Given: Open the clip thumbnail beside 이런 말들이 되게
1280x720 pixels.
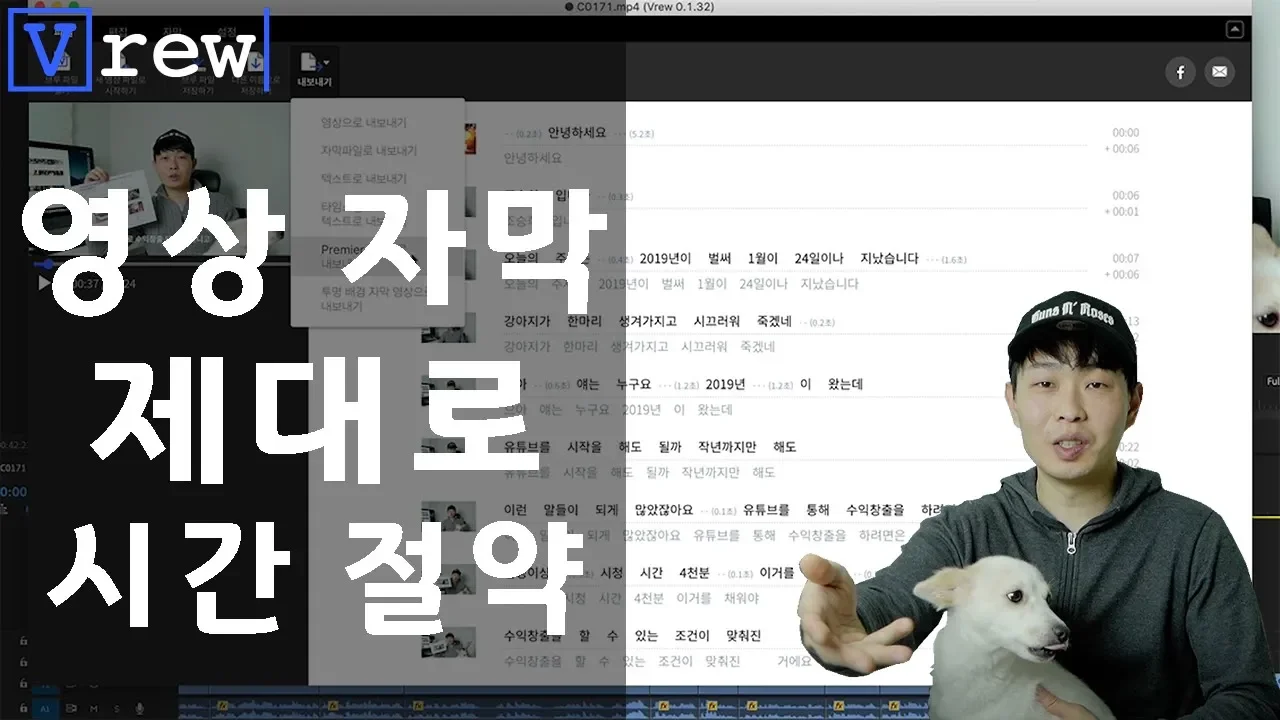Looking at the screenshot, I should coord(448,515).
